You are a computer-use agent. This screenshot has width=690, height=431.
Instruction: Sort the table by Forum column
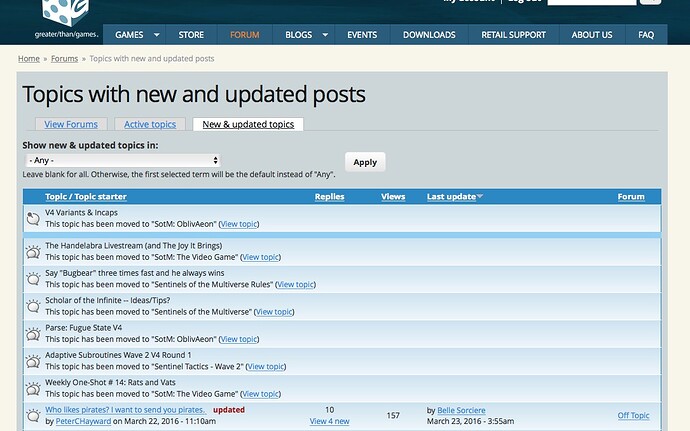[x=631, y=196]
